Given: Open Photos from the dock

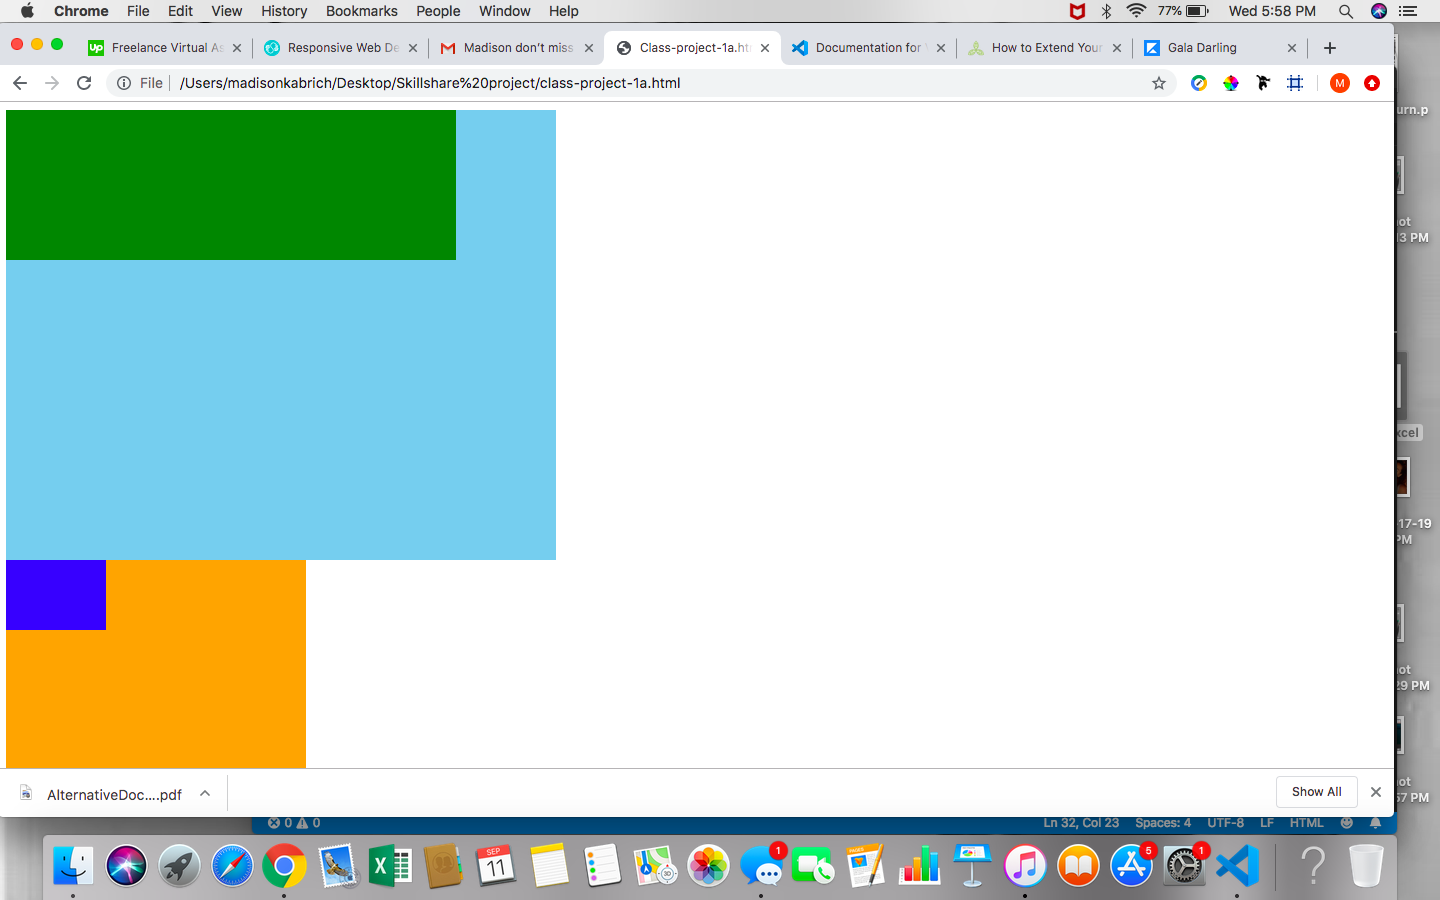Looking at the screenshot, I should point(708,866).
